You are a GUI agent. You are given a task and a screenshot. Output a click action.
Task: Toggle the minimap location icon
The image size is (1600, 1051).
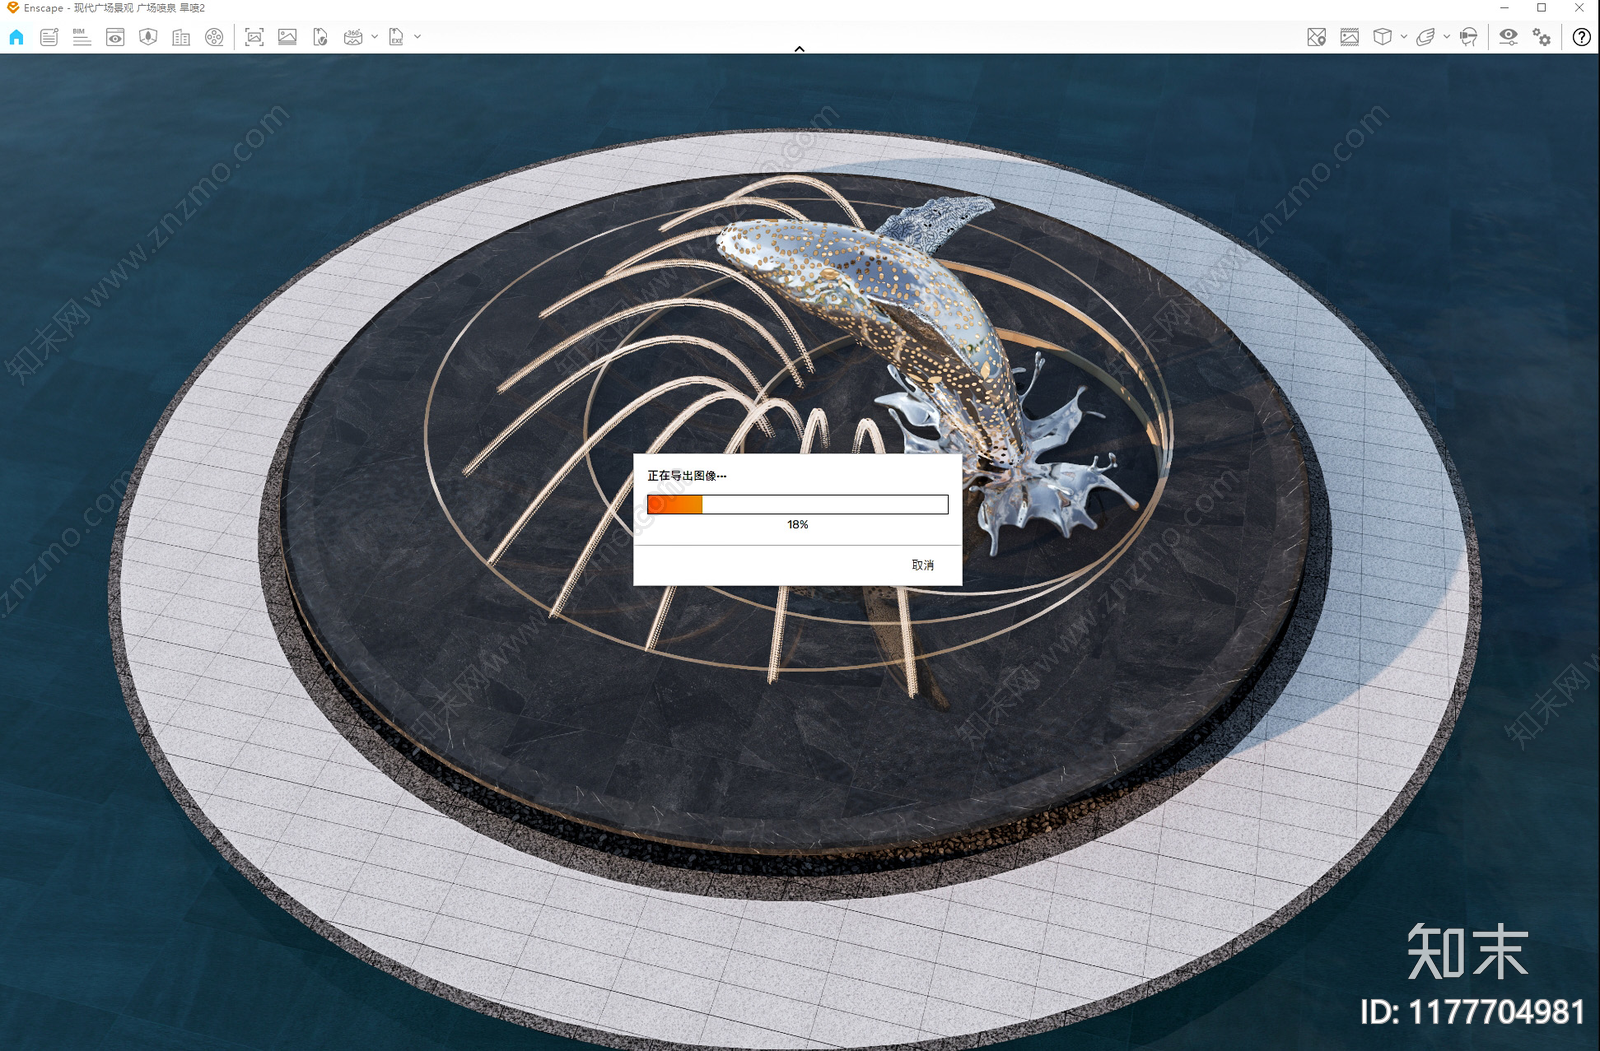click(1316, 37)
